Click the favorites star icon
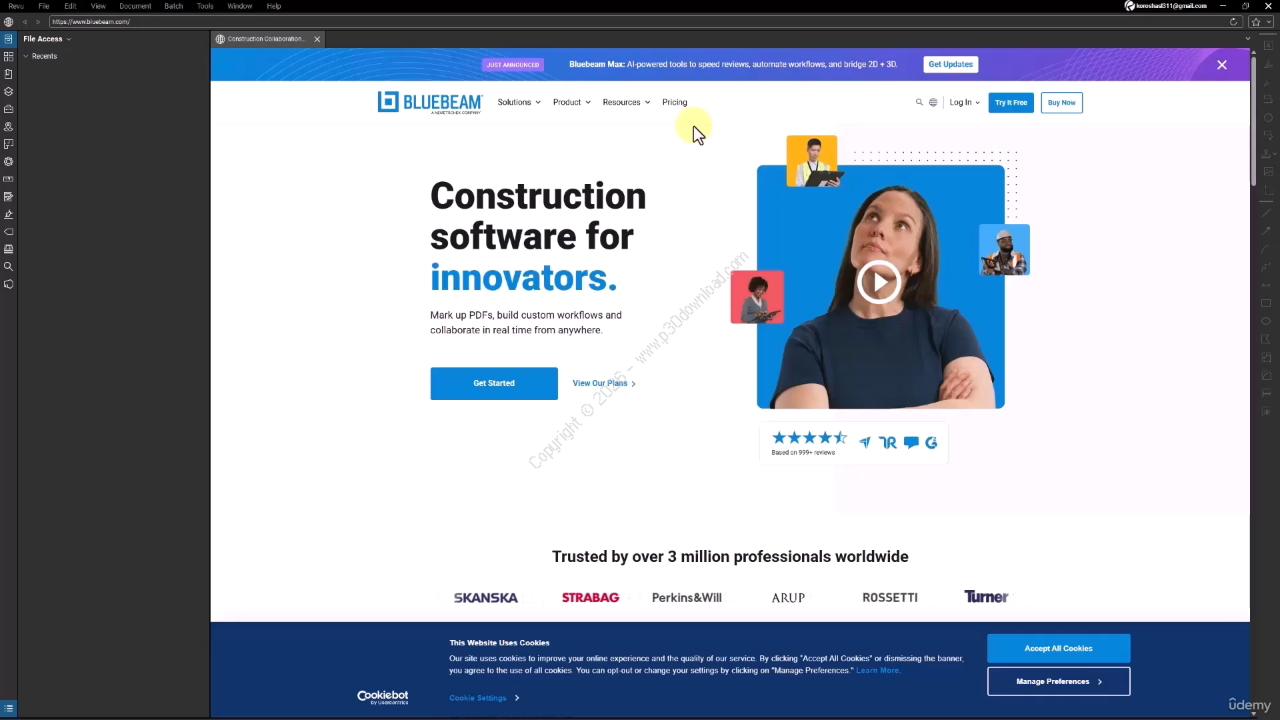1280x720 pixels. 1256,21
